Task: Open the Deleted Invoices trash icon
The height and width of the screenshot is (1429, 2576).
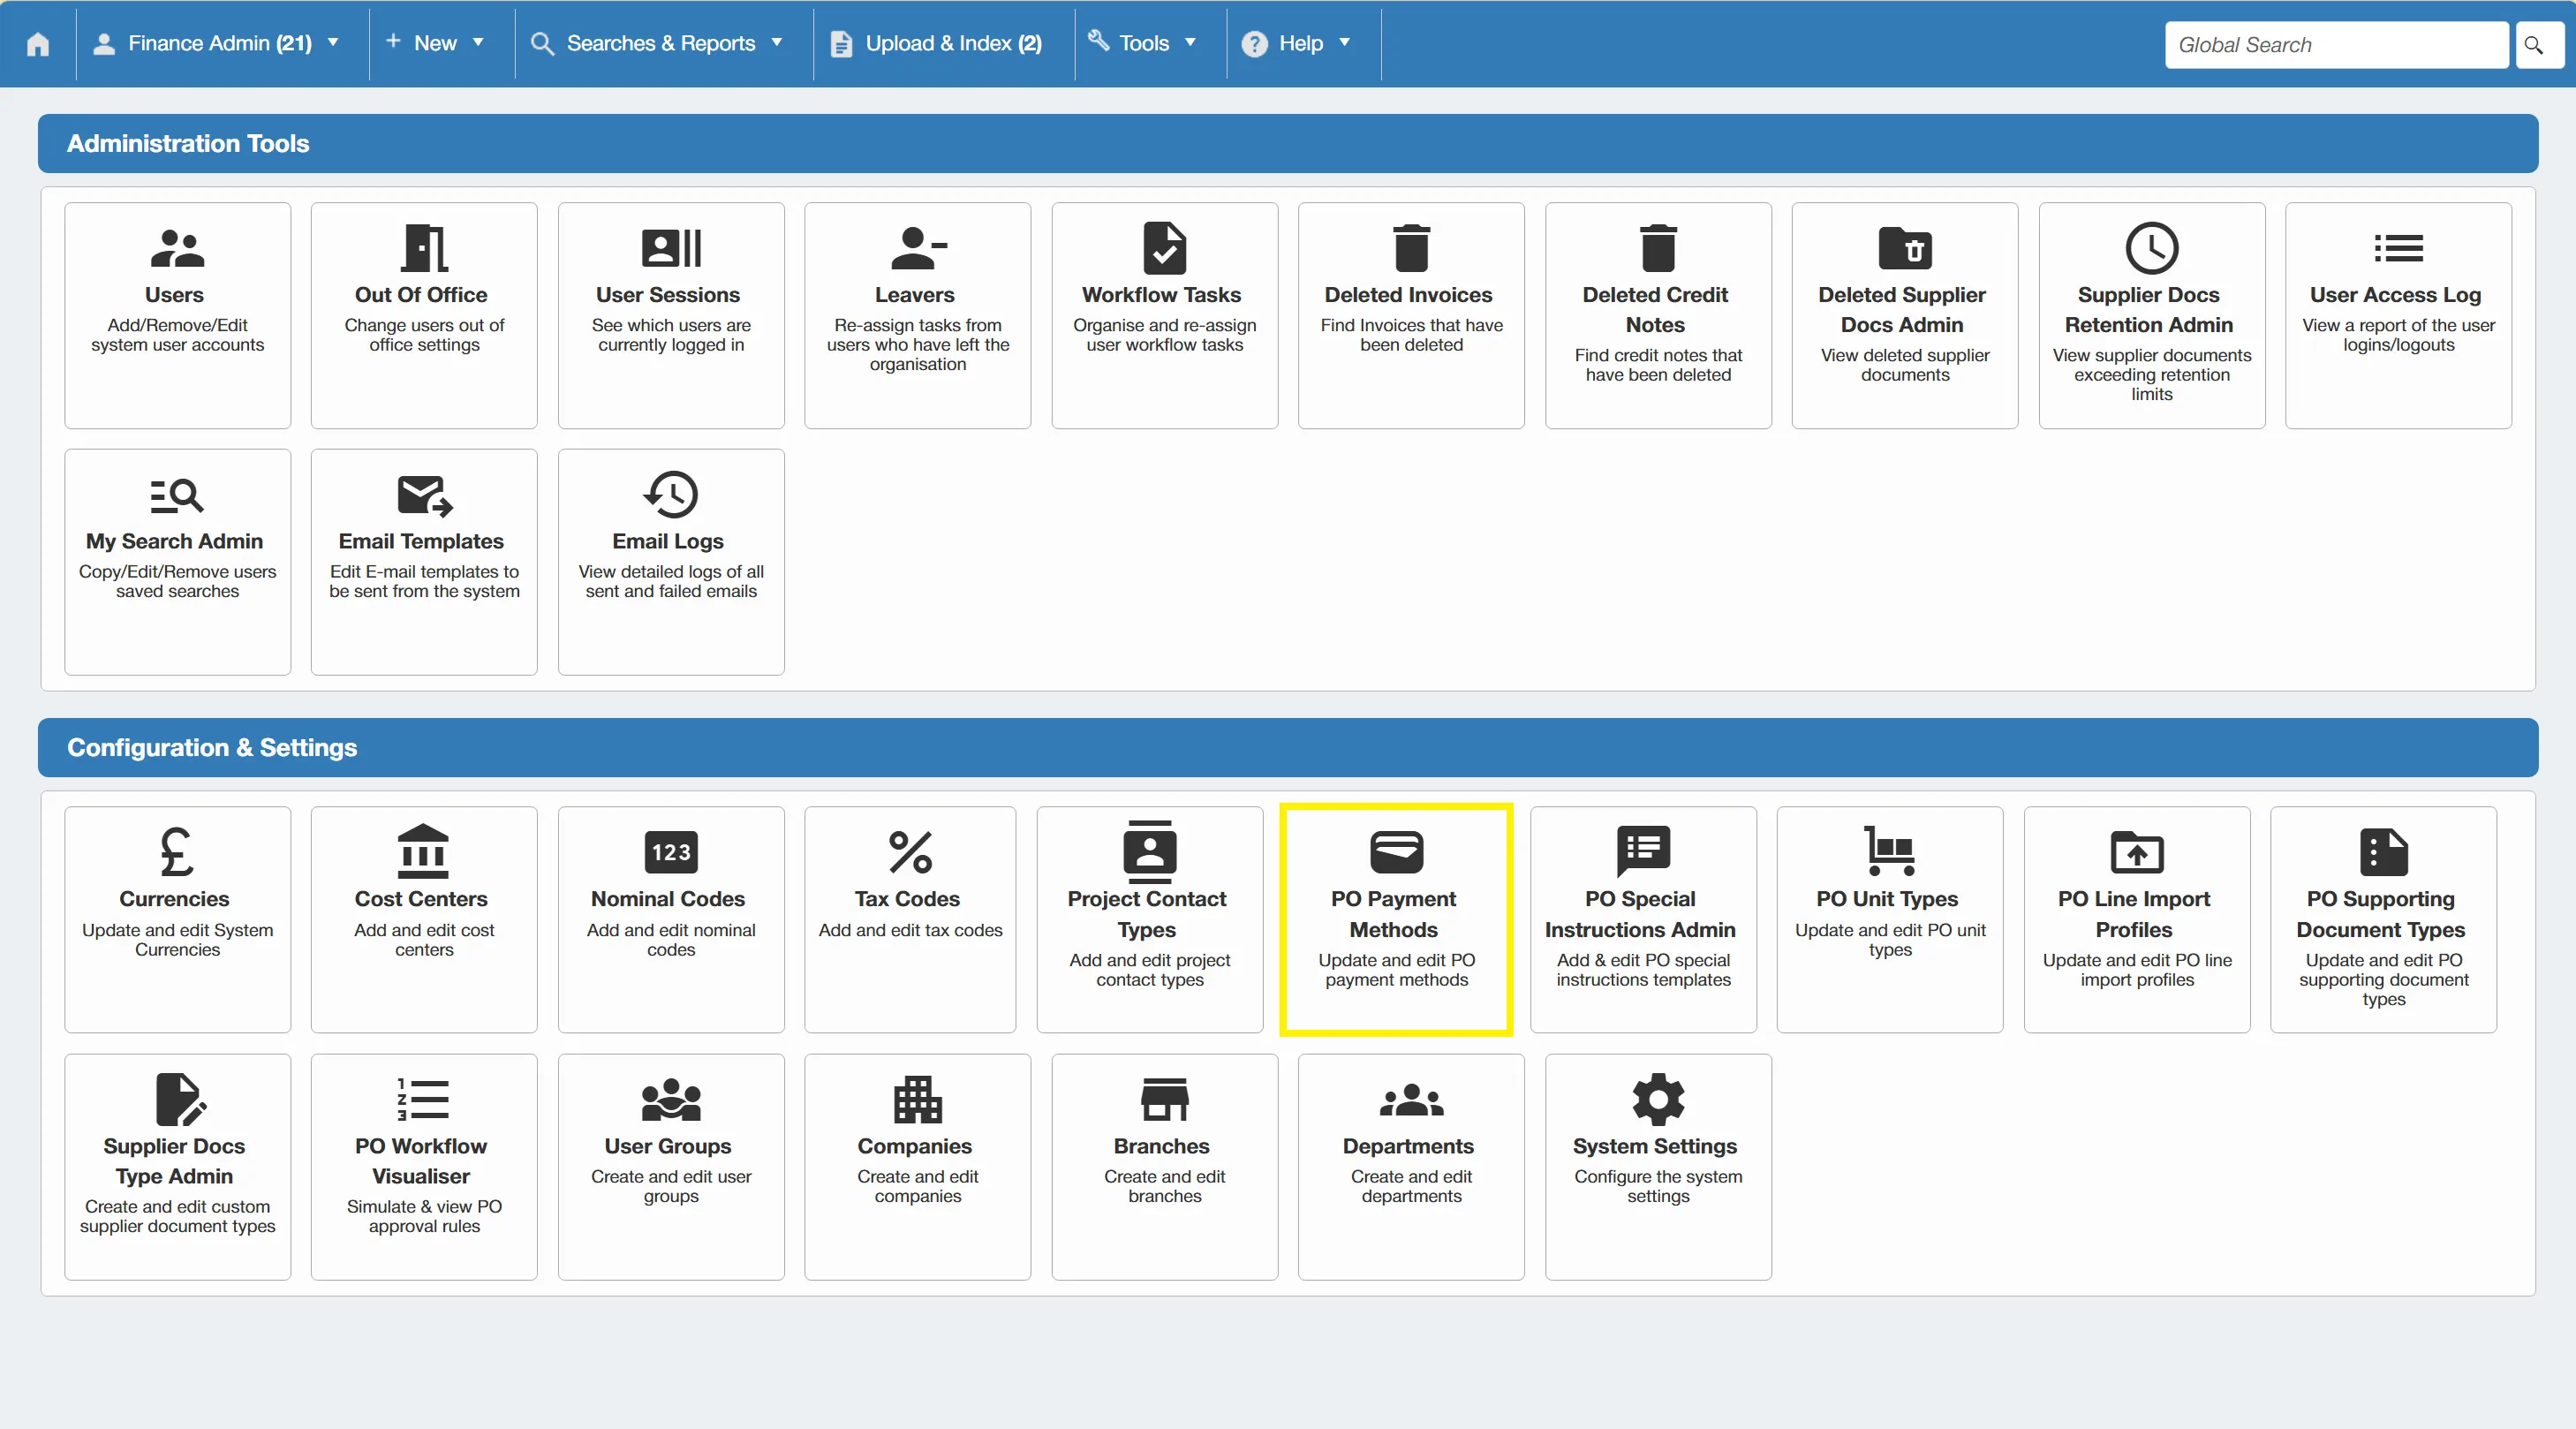Action: (x=1411, y=248)
